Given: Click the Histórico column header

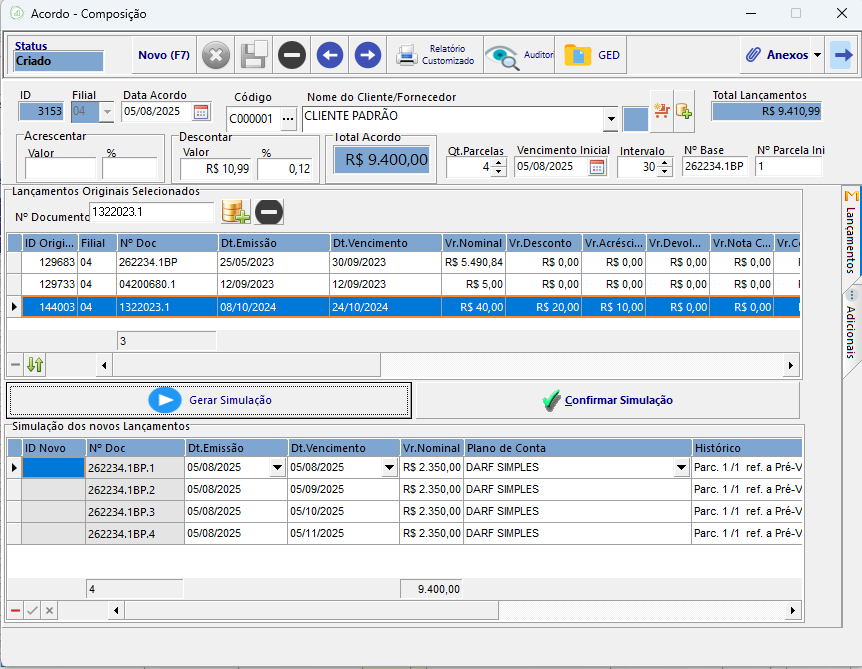Looking at the screenshot, I should (747, 448).
